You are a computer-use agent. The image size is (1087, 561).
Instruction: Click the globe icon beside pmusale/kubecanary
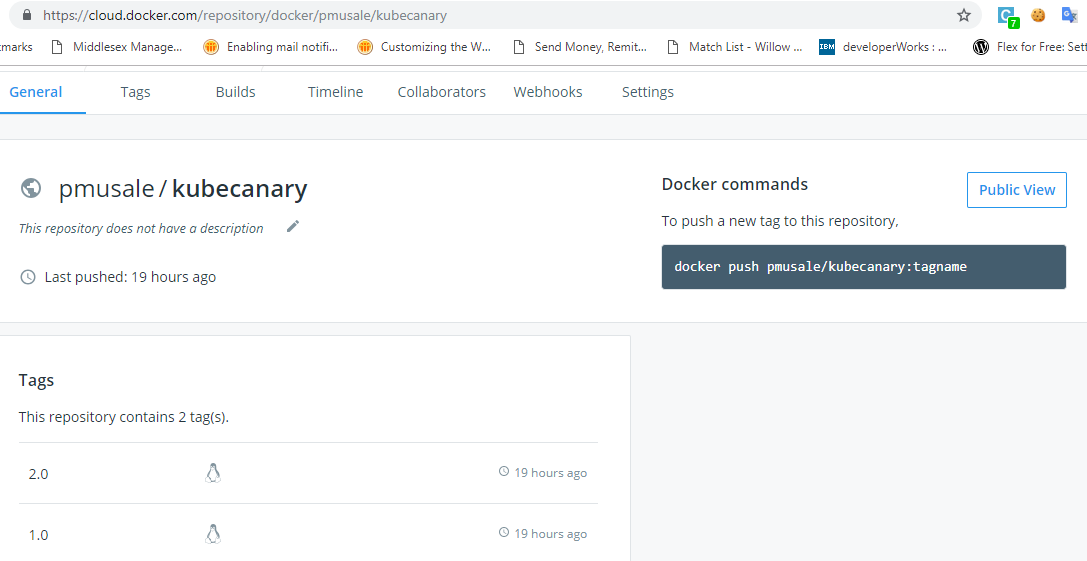click(x=31, y=188)
